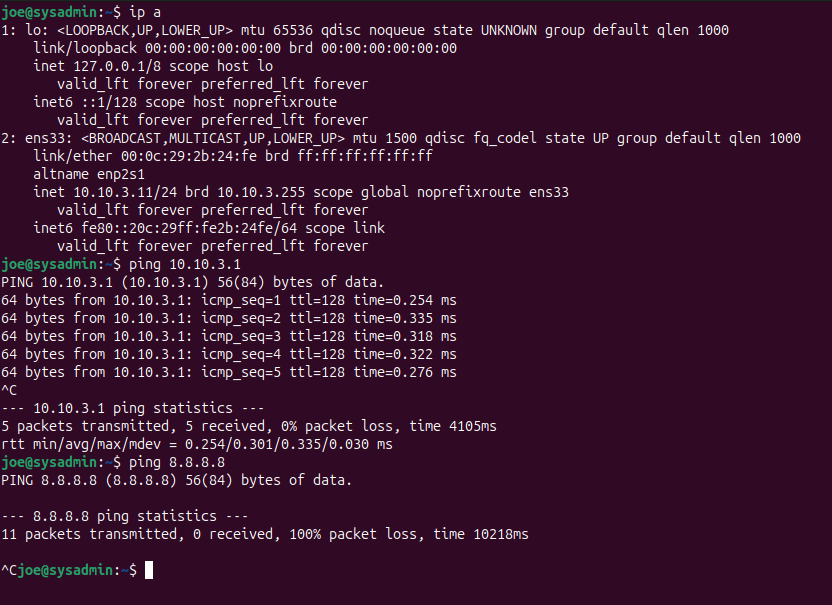Click the icmp_seq=3 ping reply line

point(229,336)
